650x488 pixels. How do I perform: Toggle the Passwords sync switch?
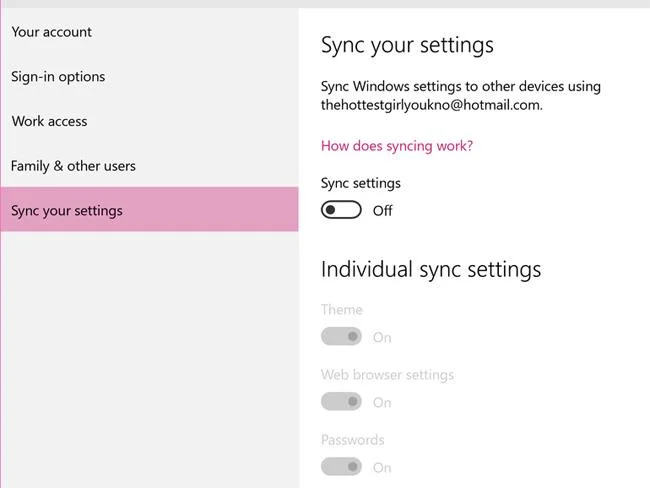pos(341,466)
